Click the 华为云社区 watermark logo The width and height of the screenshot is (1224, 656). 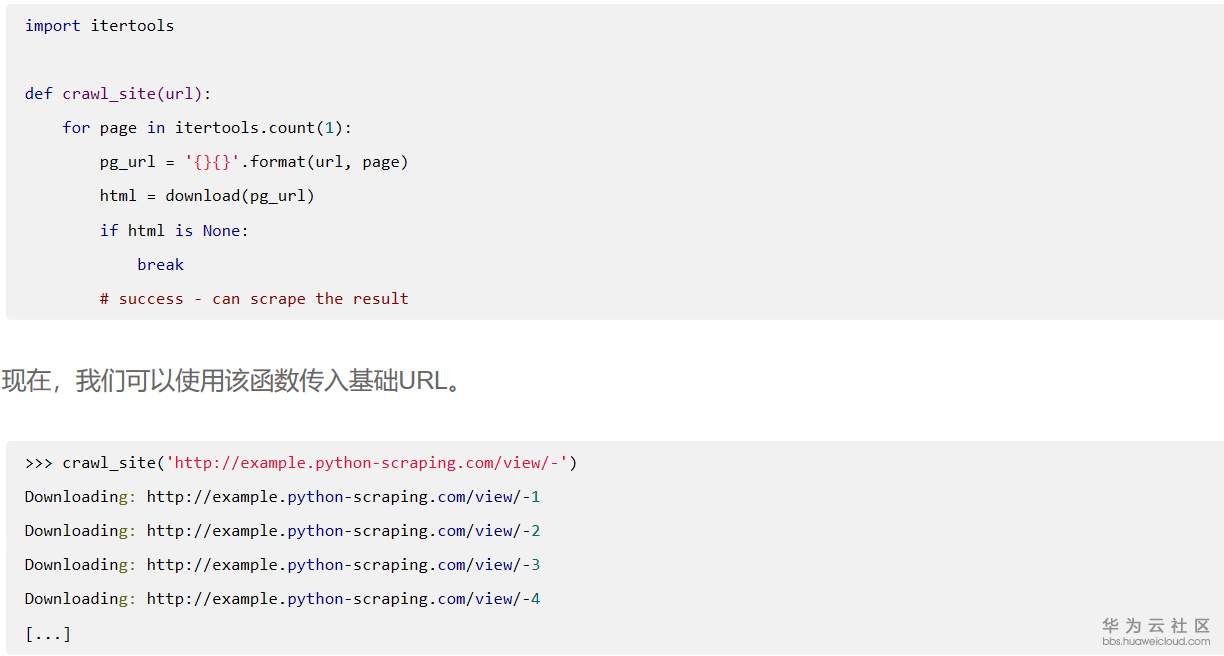pyautogui.click(x=1156, y=625)
